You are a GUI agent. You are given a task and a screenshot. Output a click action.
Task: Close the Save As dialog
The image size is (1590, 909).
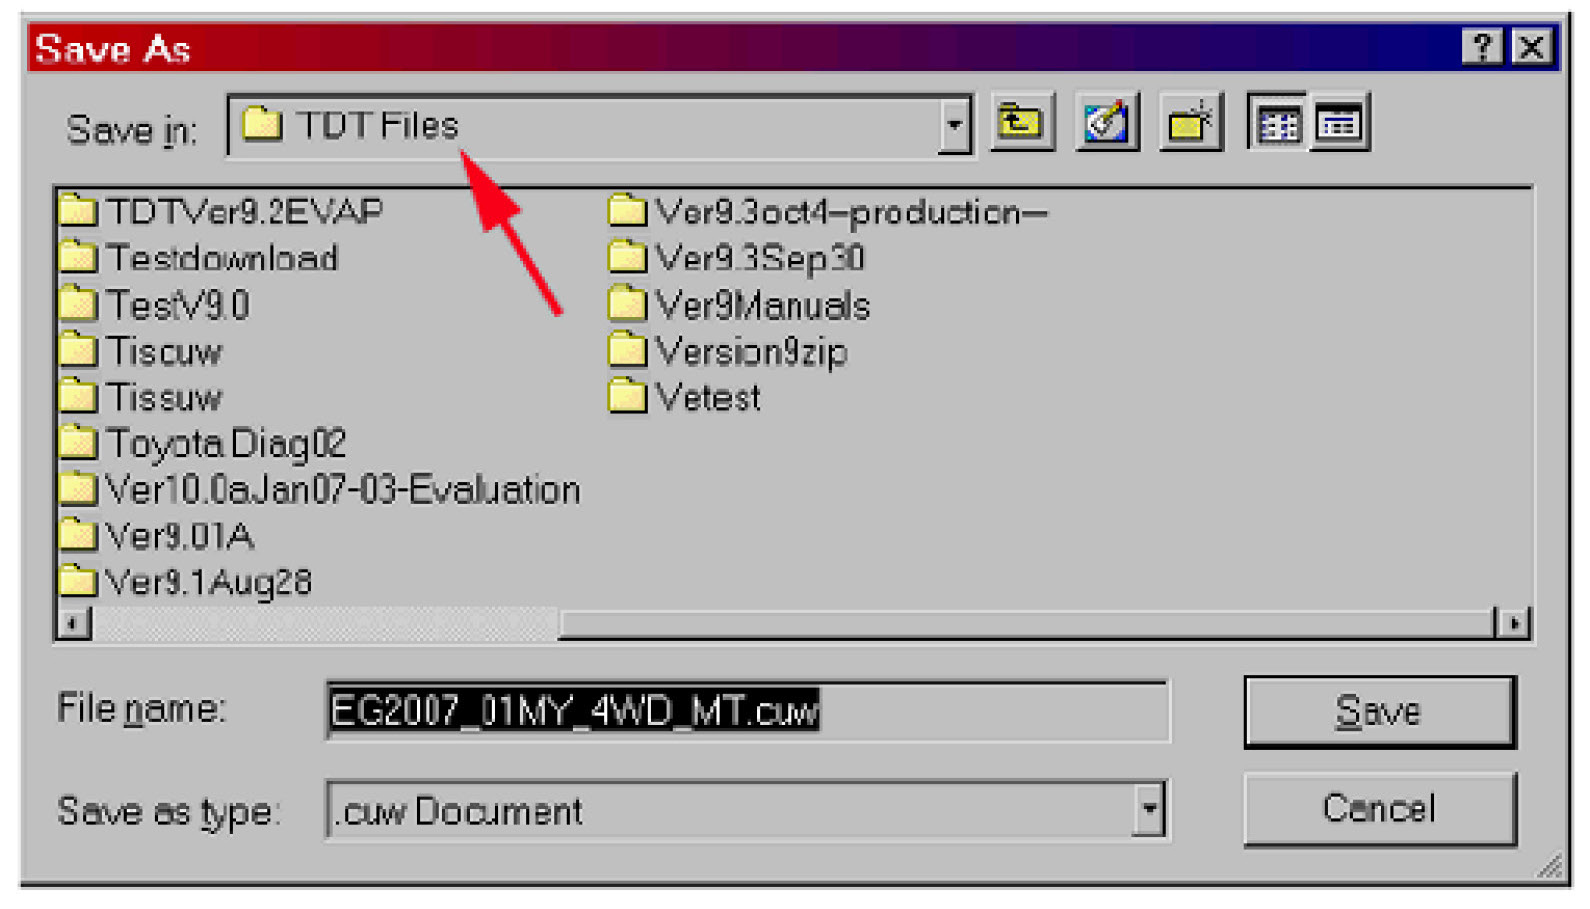(1532, 47)
